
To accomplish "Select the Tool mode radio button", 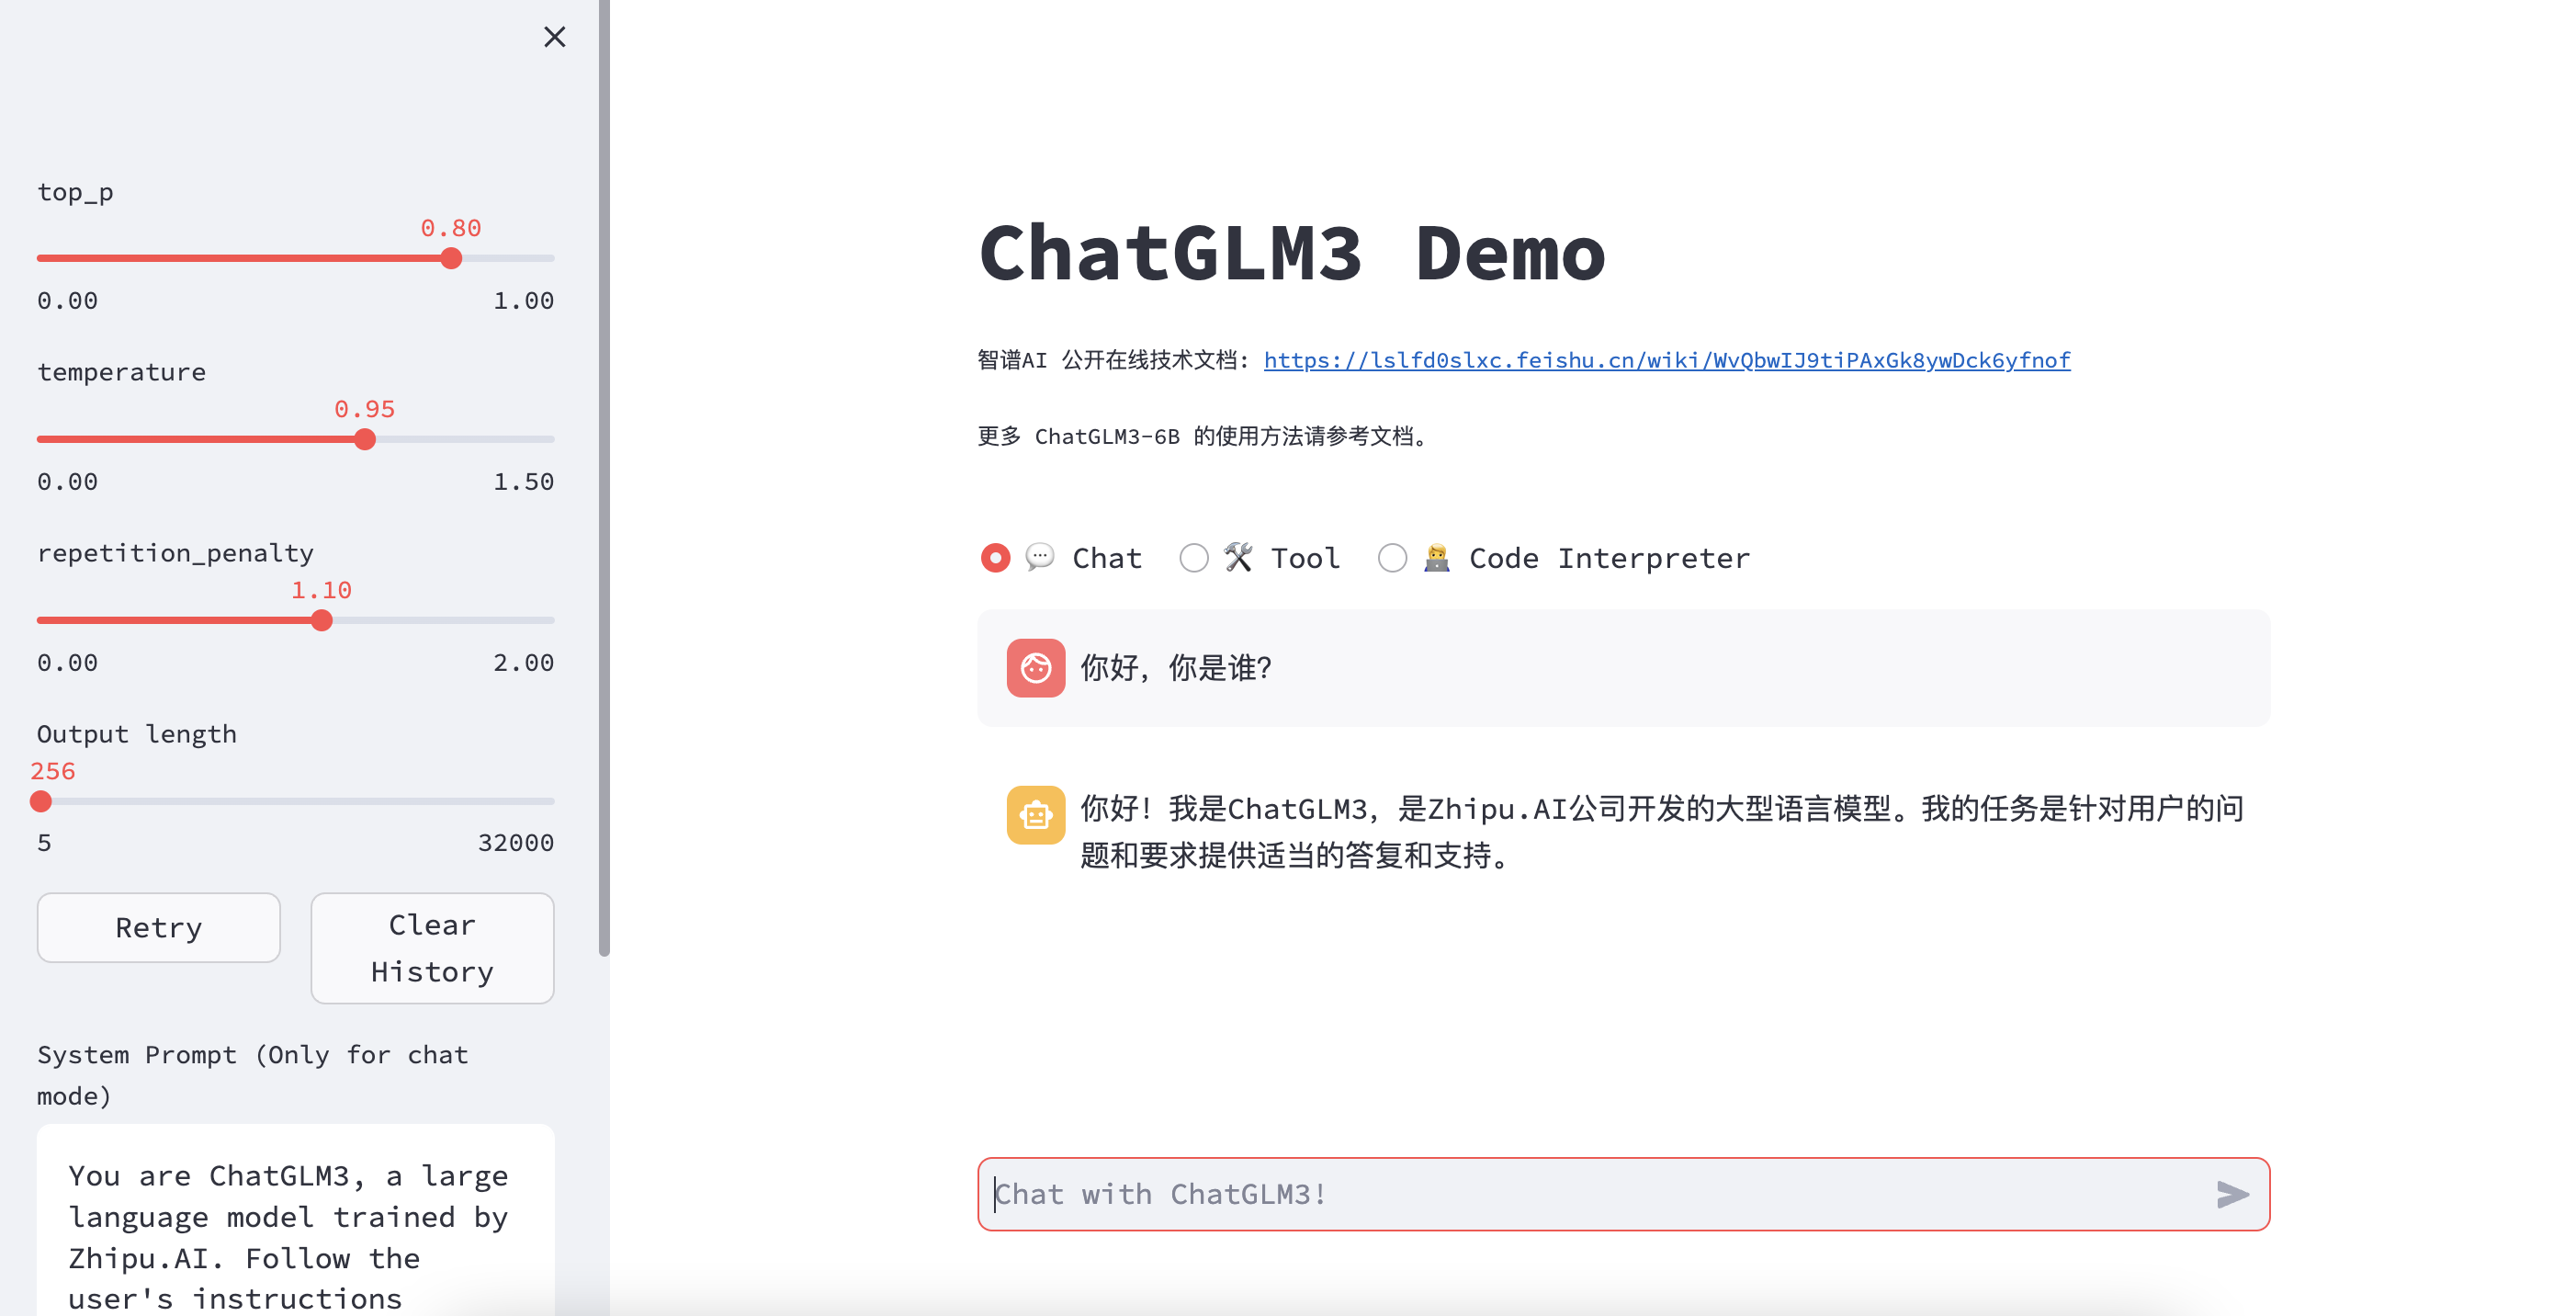I will coord(1193,558).
